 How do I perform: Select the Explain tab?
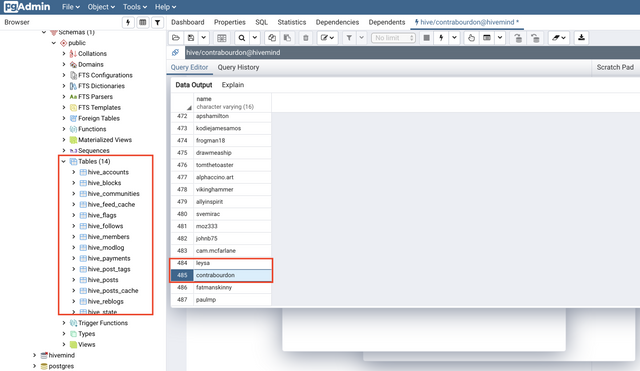coord(233,85)
